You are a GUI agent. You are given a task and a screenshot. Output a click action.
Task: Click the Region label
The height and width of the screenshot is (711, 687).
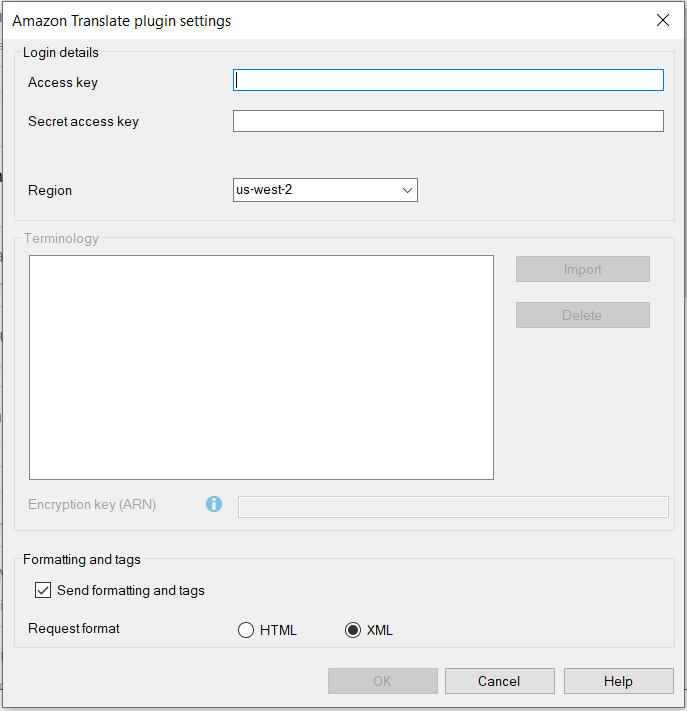click(50, 190)
